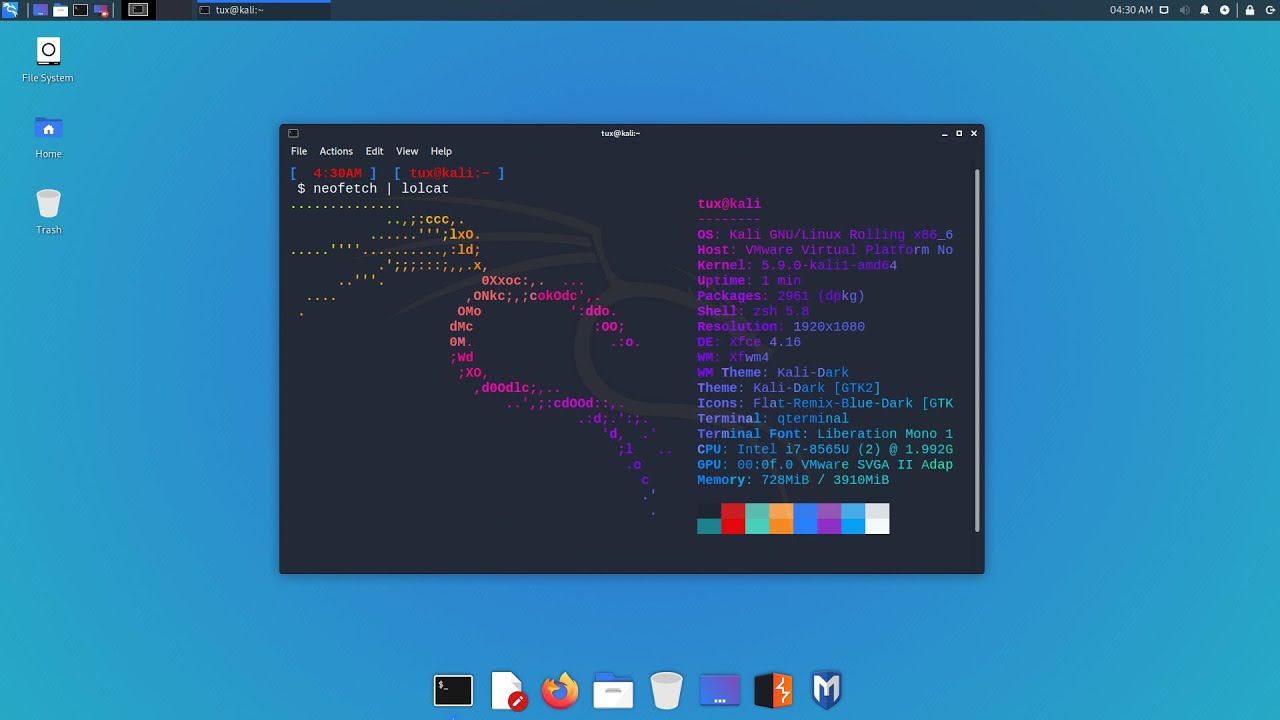This screenshot has width=1280, height=720.
Task: Click the 'tux@kali' neofetch header text
Action: coord(729,204)
